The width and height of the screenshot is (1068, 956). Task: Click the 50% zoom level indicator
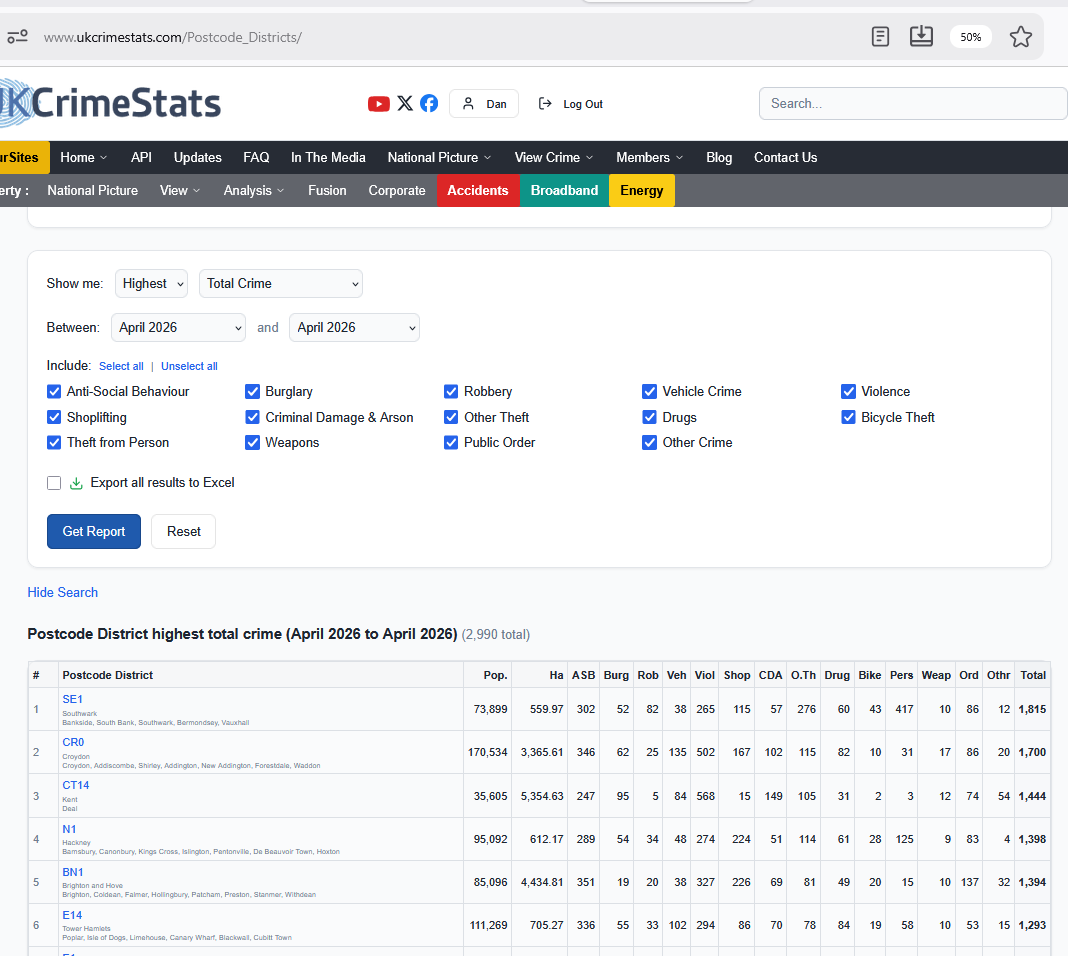(x=971, y=37)
